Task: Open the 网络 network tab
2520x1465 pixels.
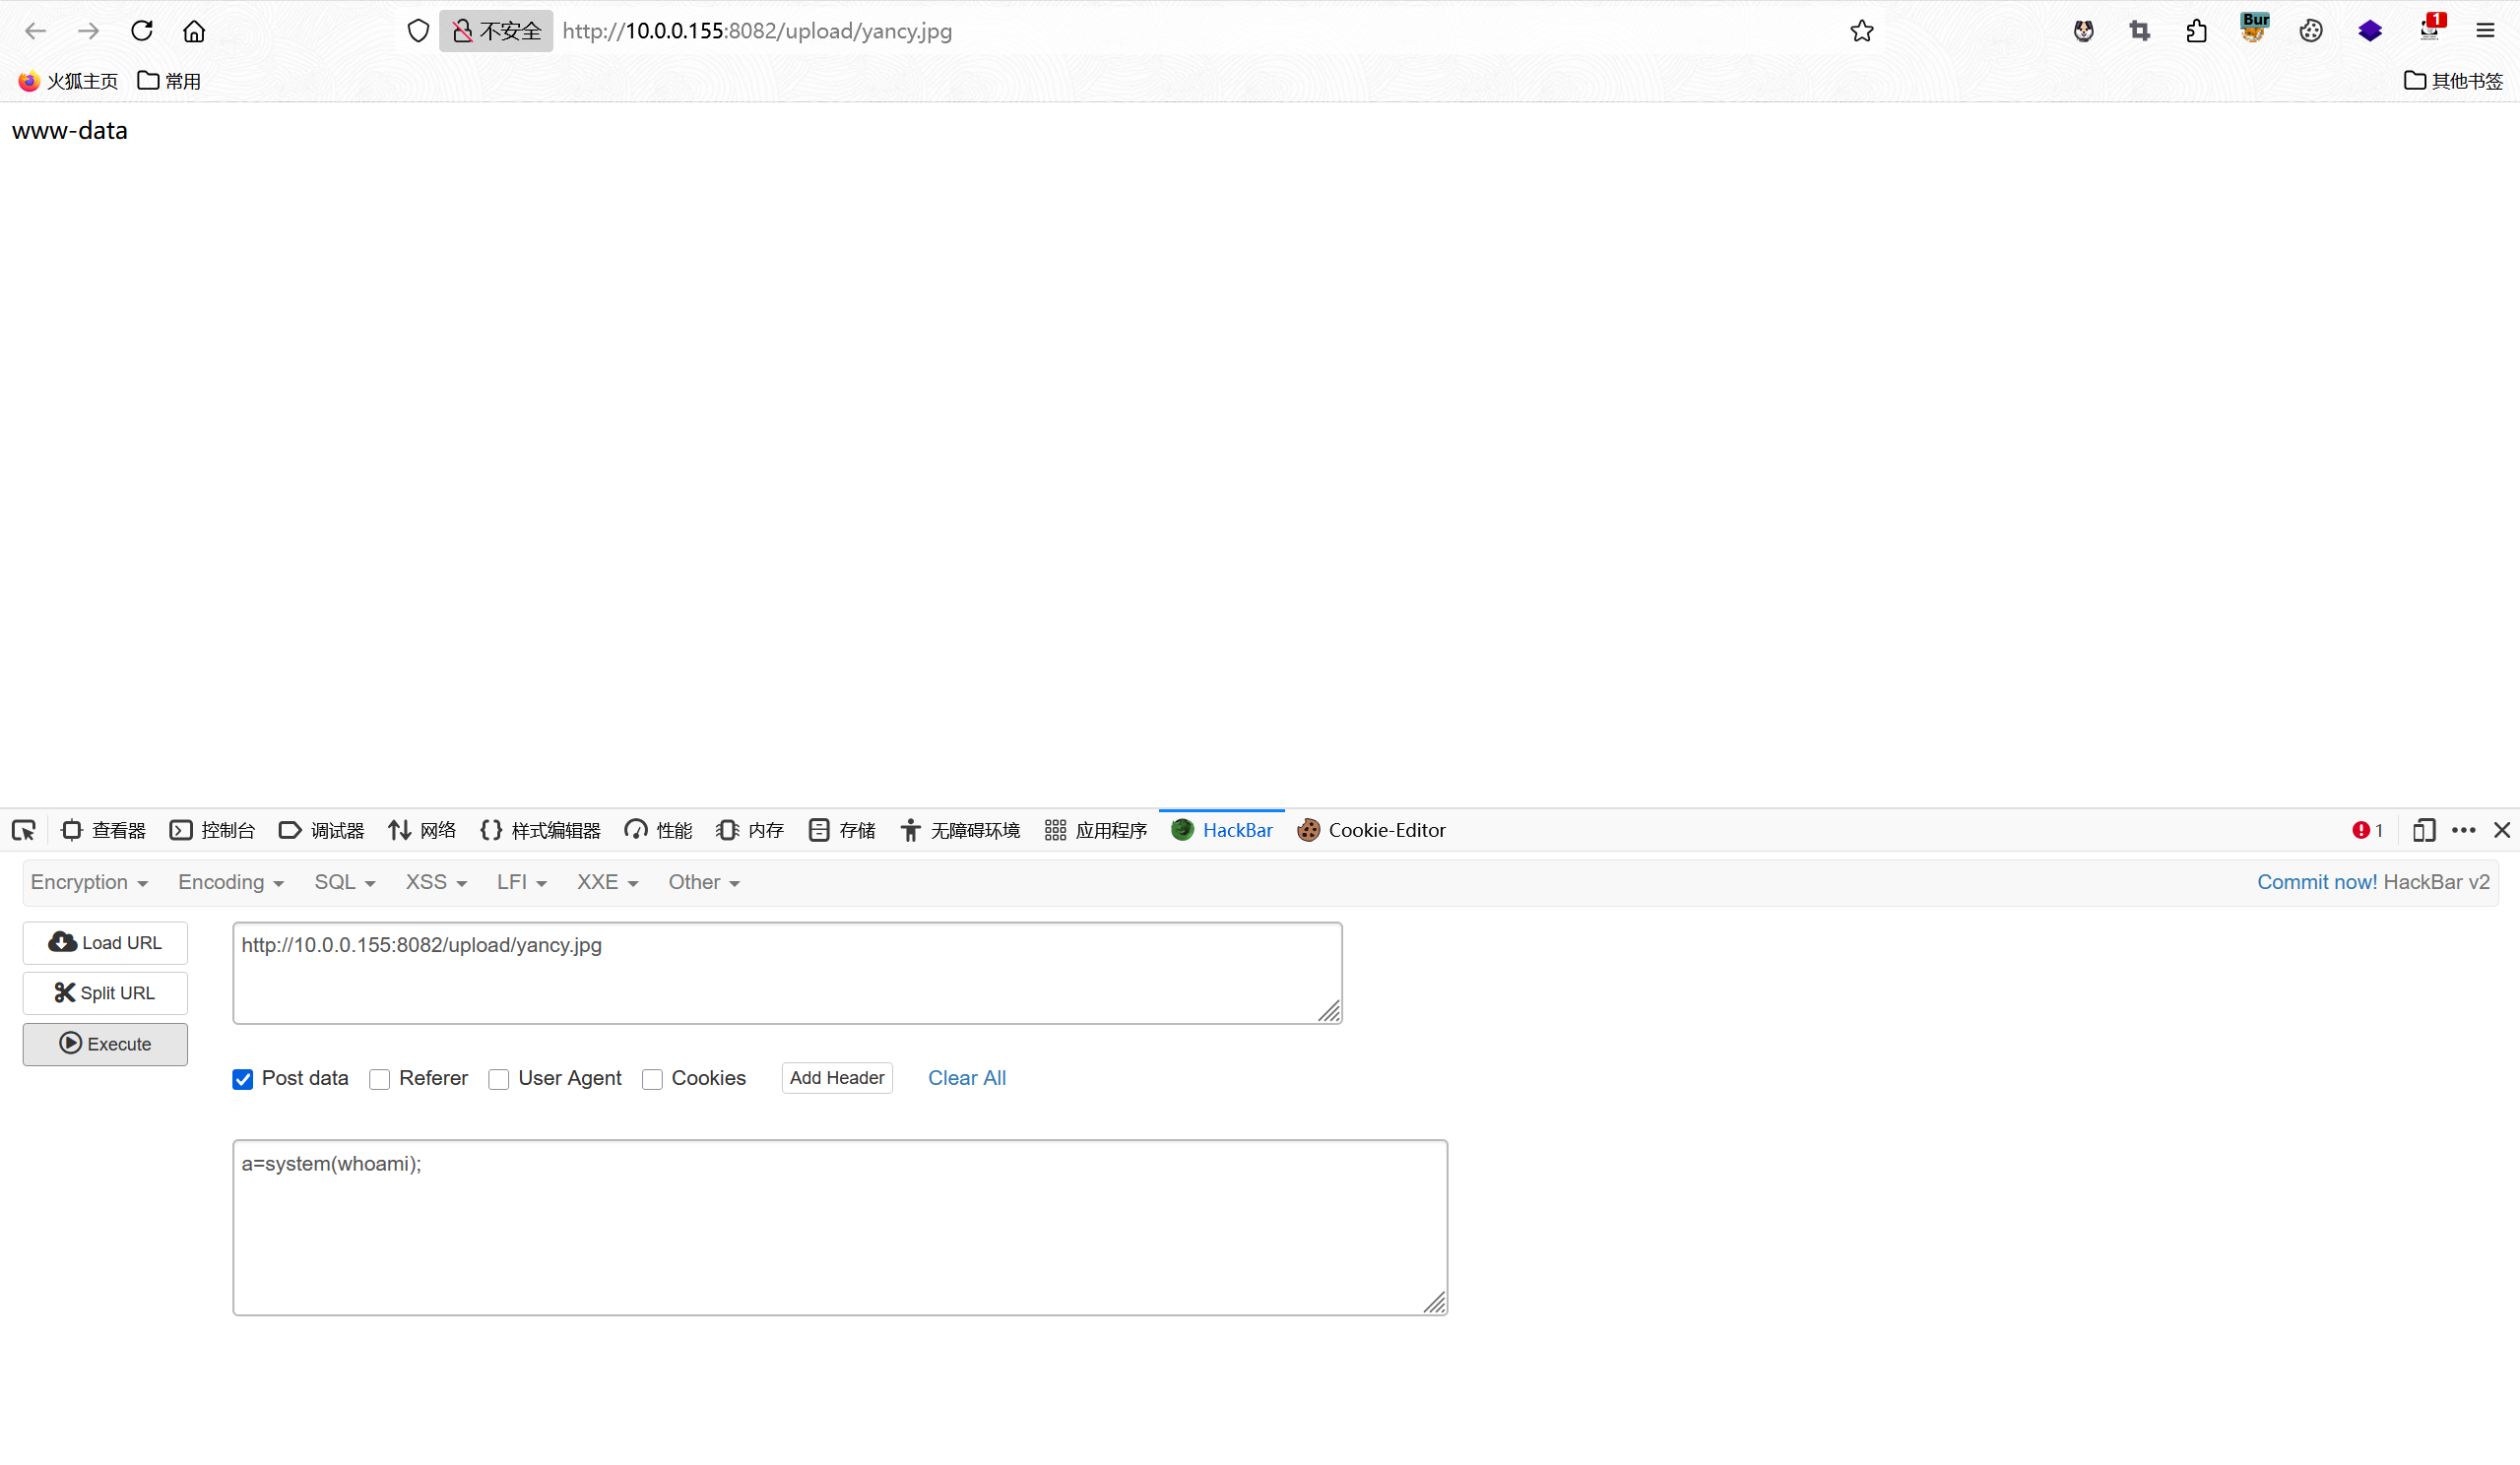Action: coord(422,830)
